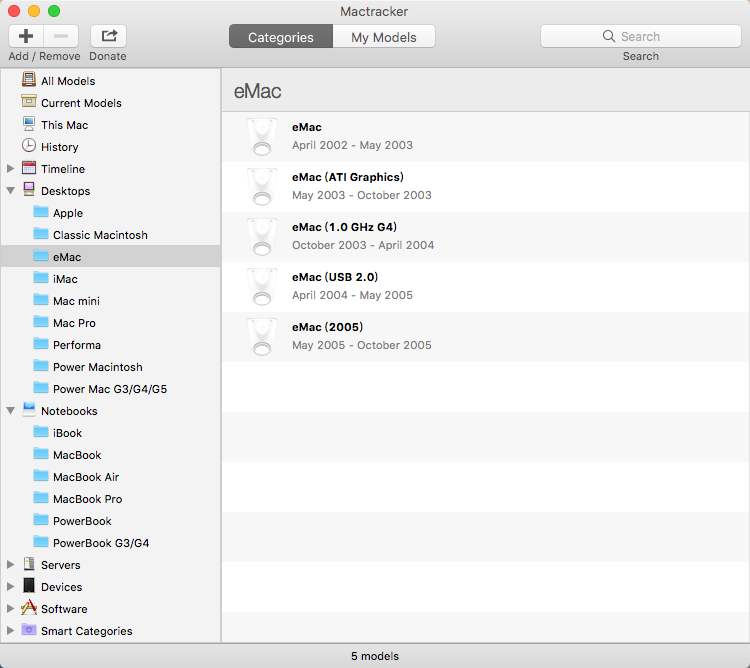750x668 pixels.
Task: Switch to the Categories tab
Action: tap(281, 36)
